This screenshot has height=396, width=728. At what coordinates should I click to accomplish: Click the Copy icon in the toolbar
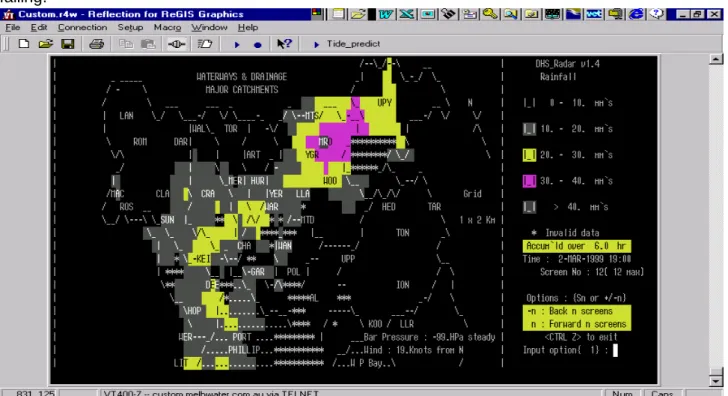pos(125,44)
